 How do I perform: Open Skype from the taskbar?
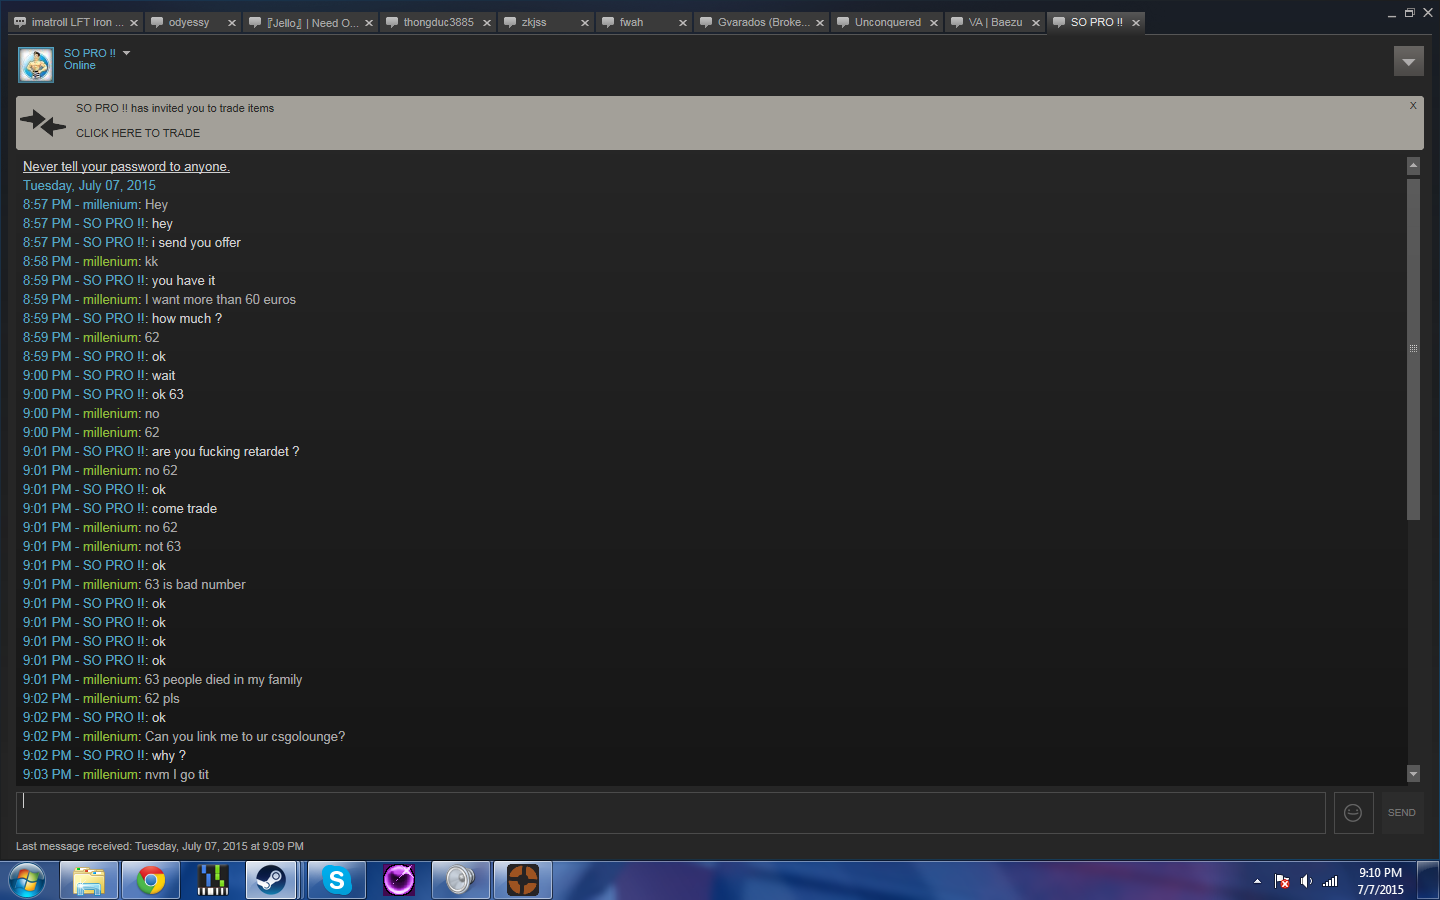pyautogui.click(x=336, y=881)
